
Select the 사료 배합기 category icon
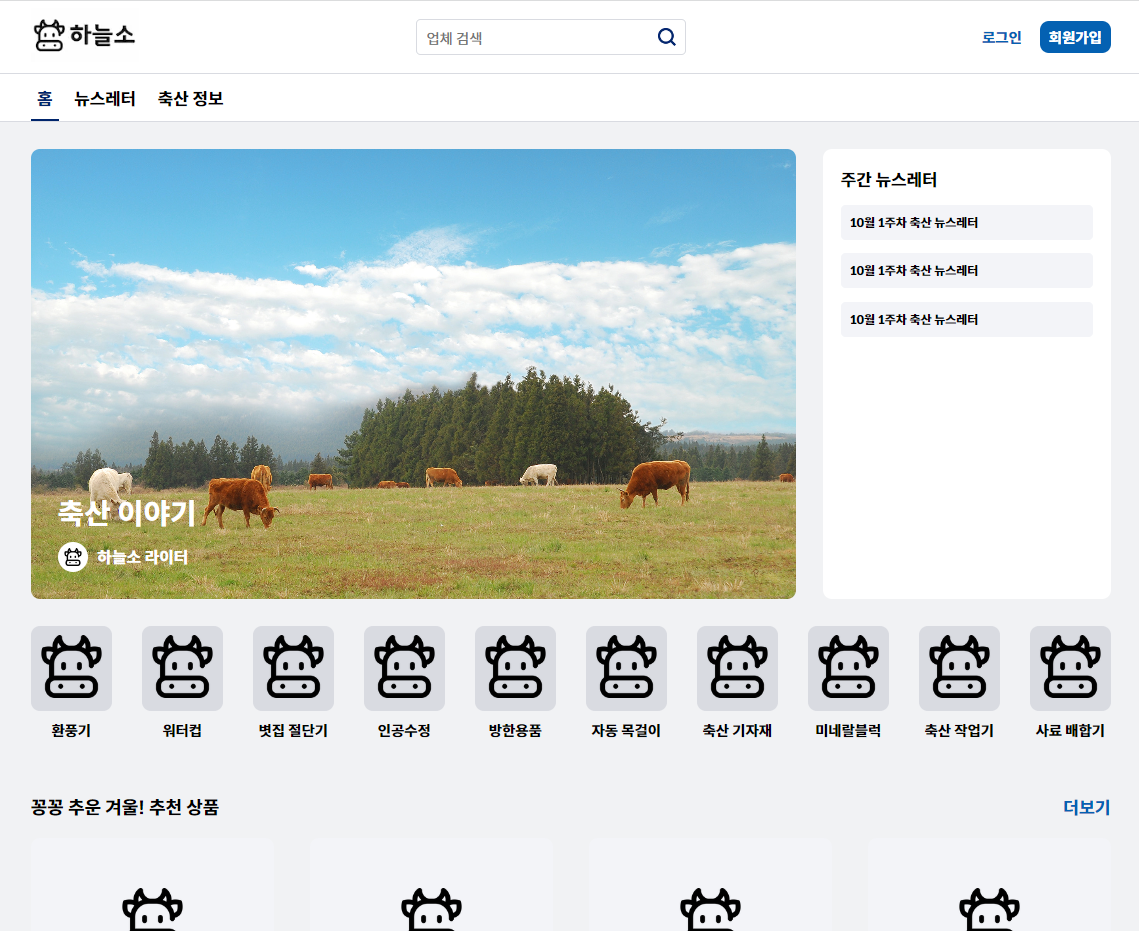[x=1070, y=667]
